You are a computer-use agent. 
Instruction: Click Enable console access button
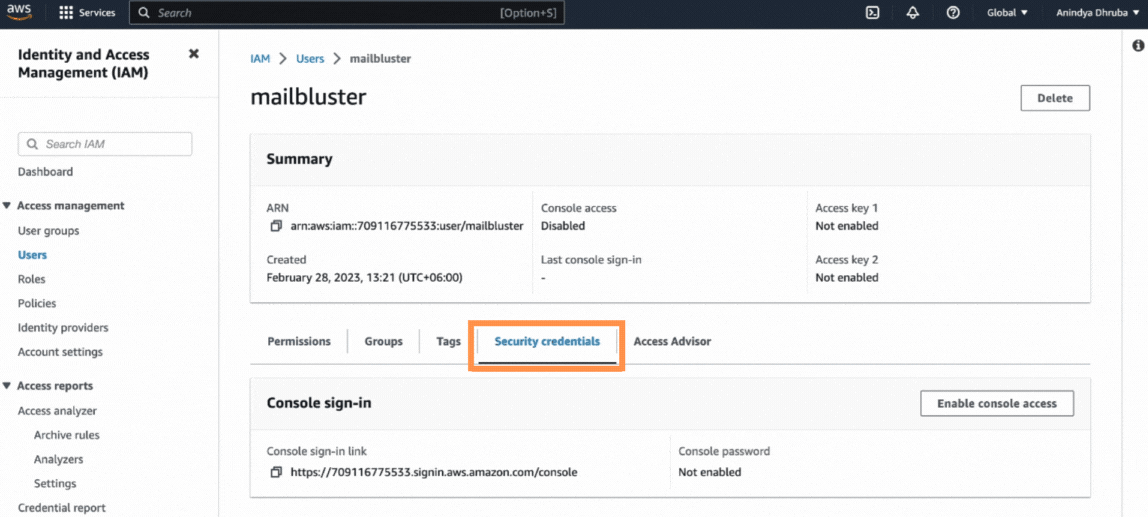click(997, 403)
